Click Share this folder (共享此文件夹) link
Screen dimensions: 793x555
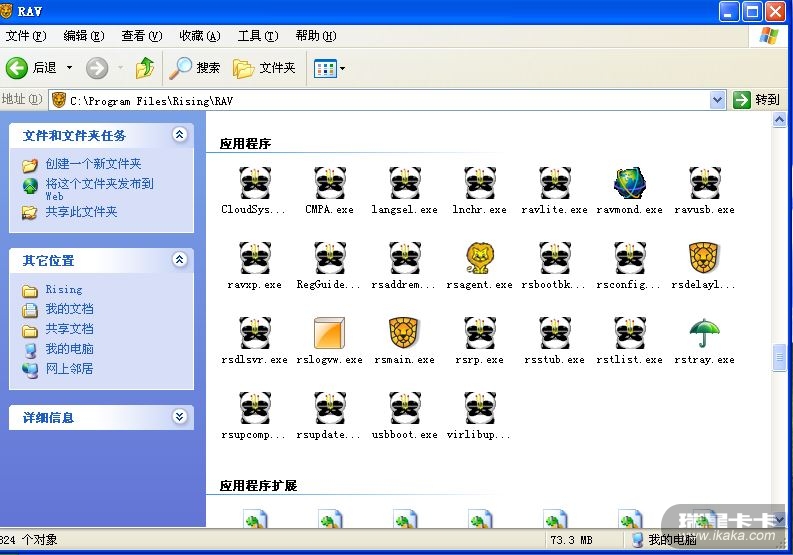(81, 212)
